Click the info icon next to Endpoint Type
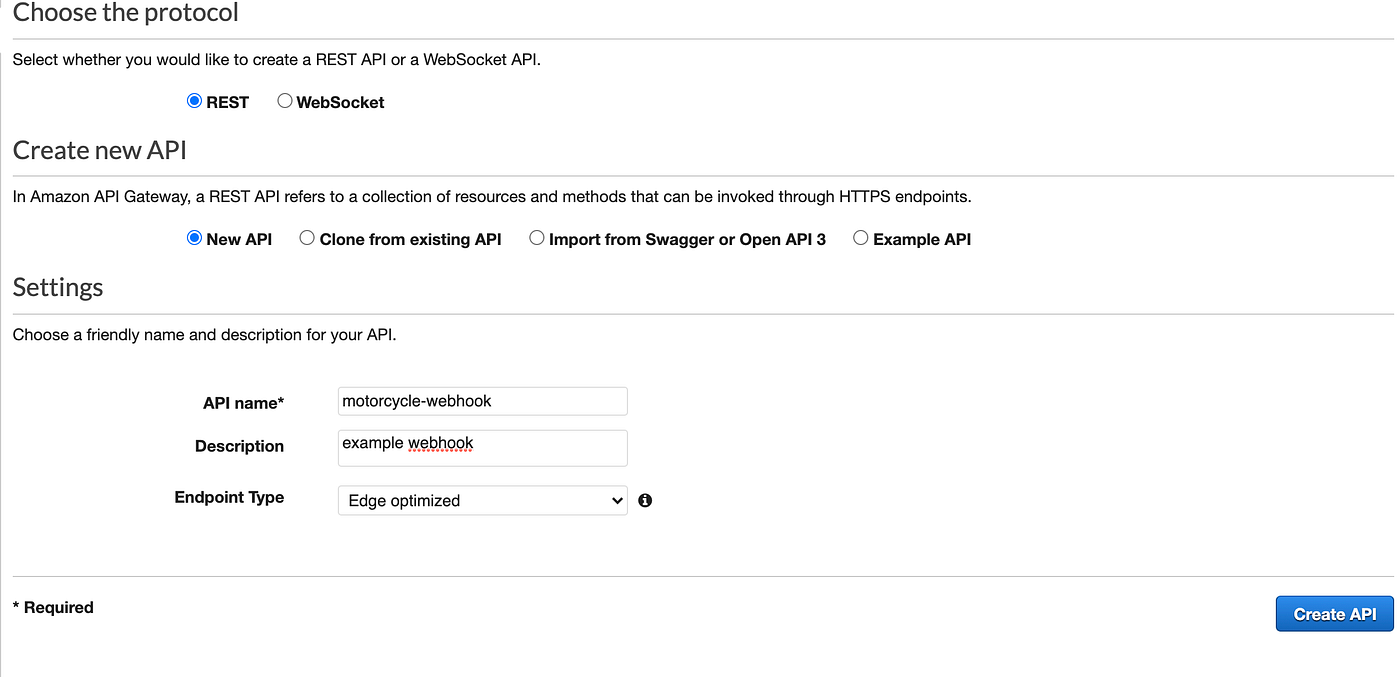Viewport: 1400px width, 677px height. (x=645, y=500)
